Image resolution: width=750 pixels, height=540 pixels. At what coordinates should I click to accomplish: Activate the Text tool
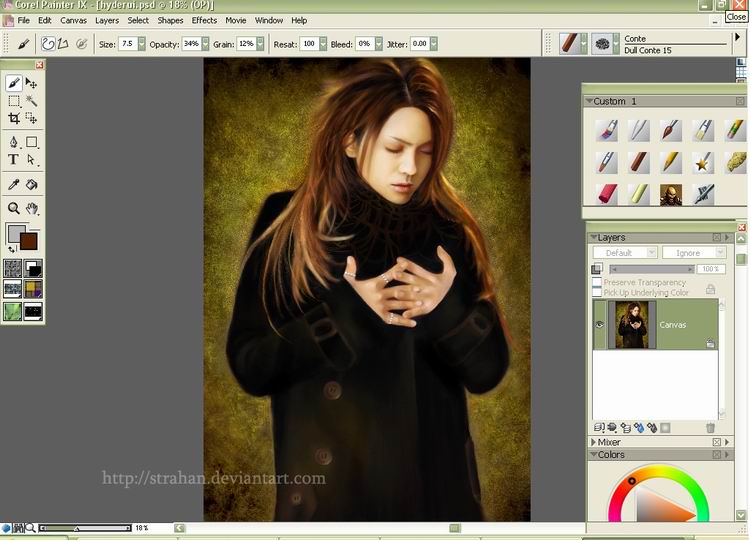(14, 159)
